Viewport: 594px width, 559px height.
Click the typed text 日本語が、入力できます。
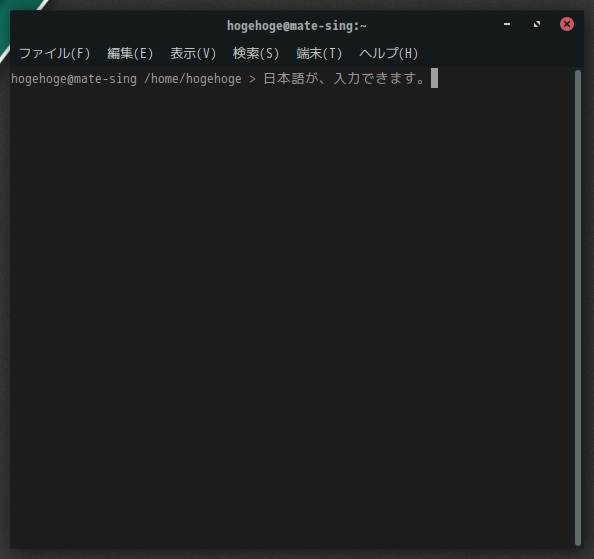[345, 79]
